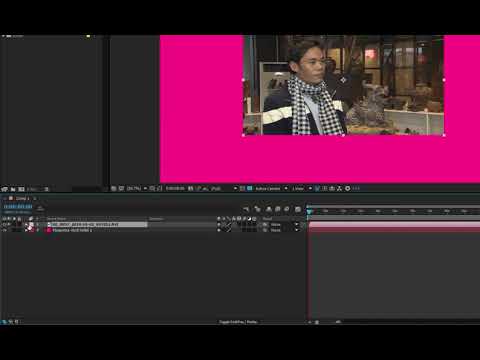This screenshot has width=480, height=360.
Task: Toggle Draft 3D icon in timeline header
Action: pyautogui.click(x=257, y=209)
